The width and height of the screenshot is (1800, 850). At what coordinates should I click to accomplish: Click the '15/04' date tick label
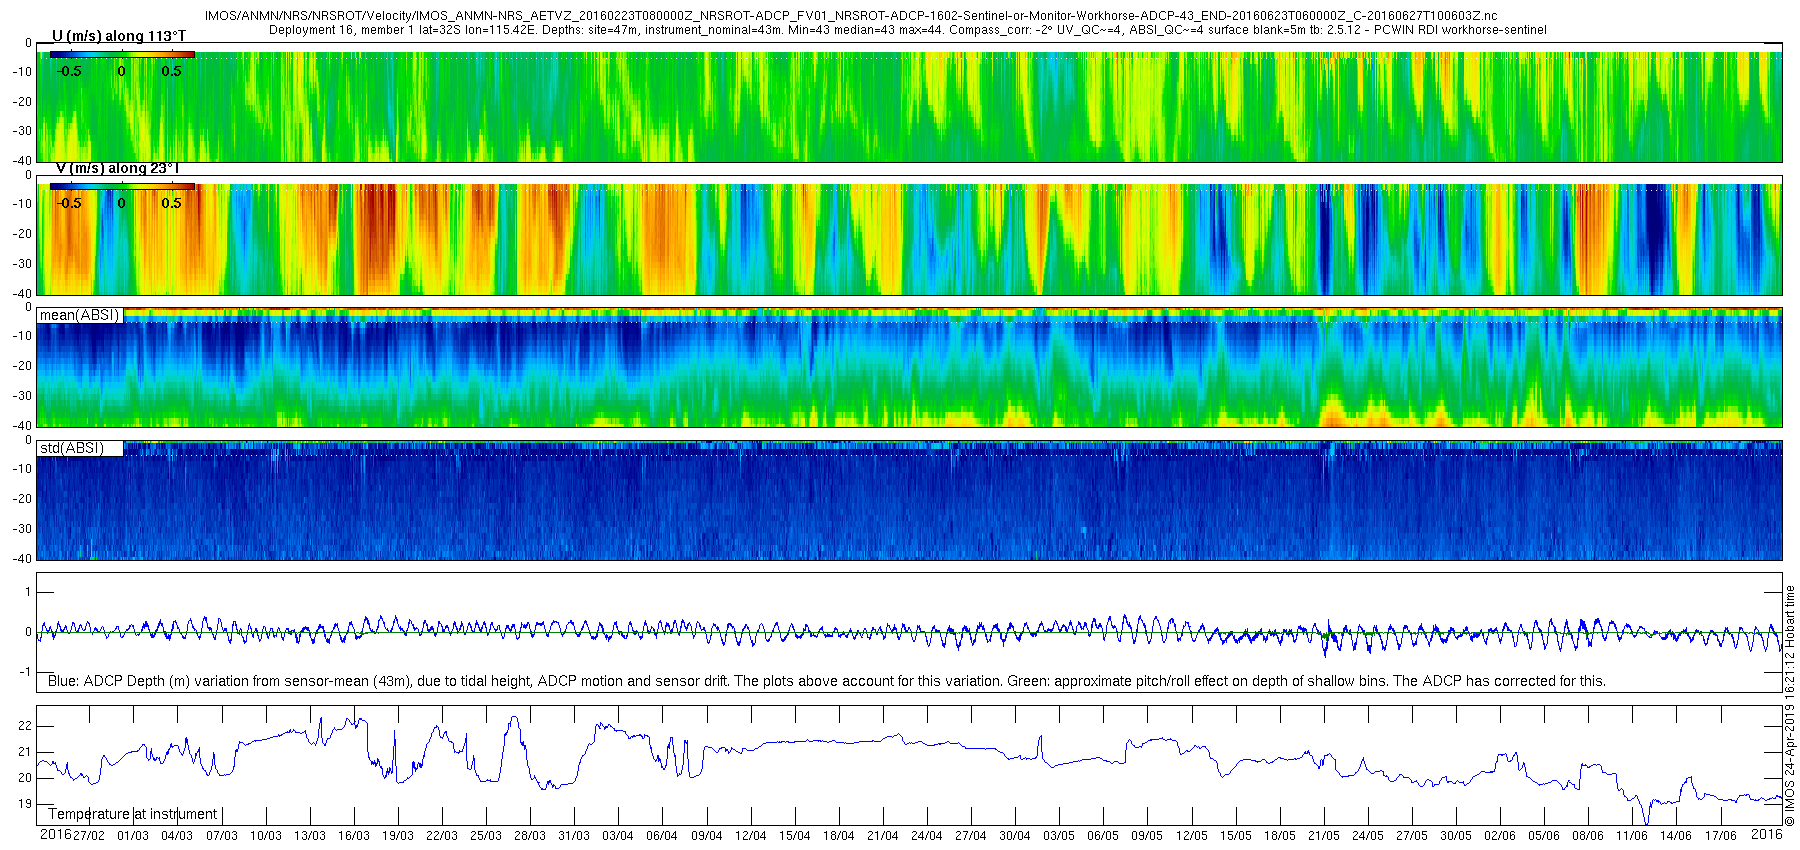click(795, 836)
